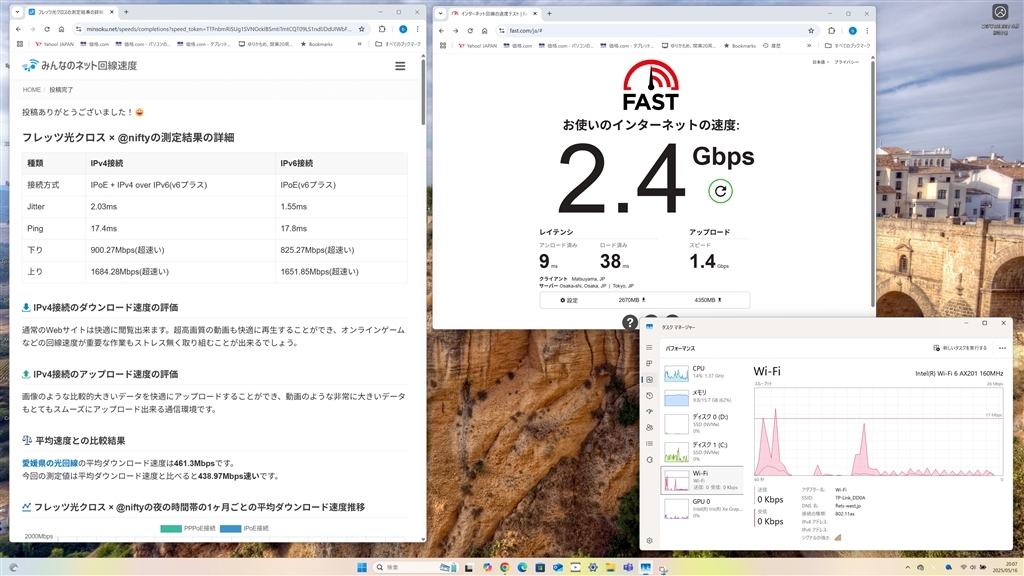Viewport: 1024px width, 576px height.
Task: Click the FAST speed test reload button
Action: (720, 191)
